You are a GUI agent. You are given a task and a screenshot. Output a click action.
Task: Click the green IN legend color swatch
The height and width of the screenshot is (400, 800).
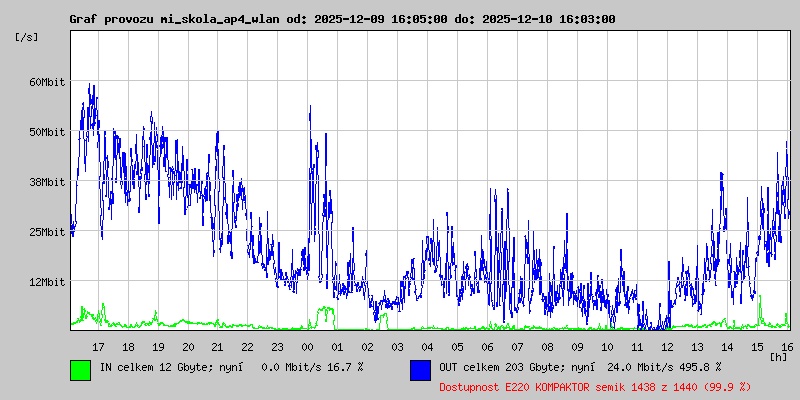[x=81, y=370]
